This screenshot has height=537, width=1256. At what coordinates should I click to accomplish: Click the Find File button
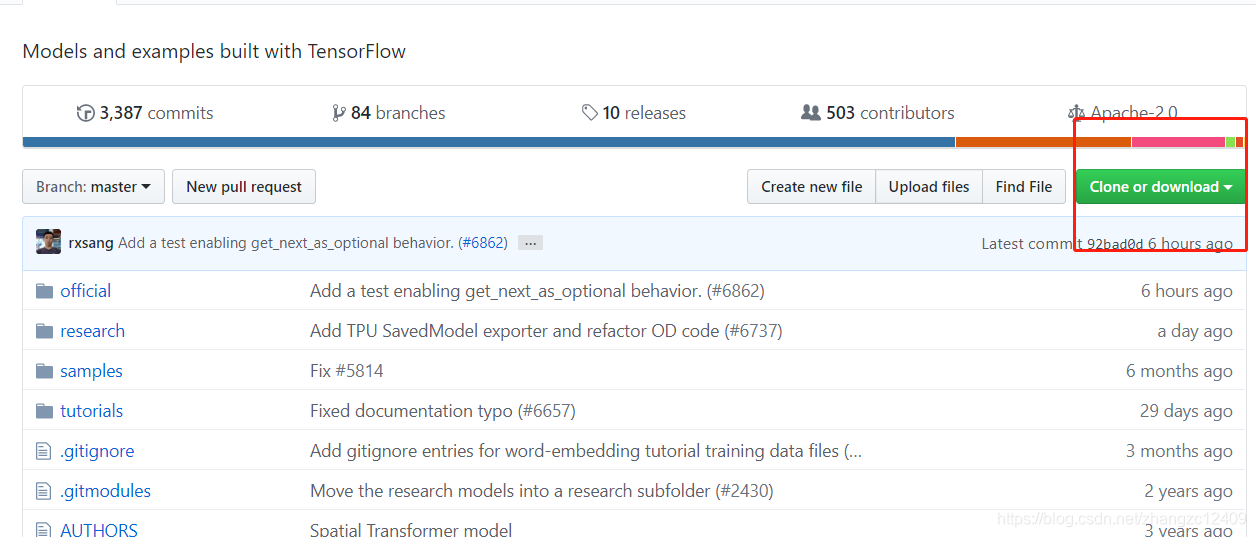coord(1024,187)
